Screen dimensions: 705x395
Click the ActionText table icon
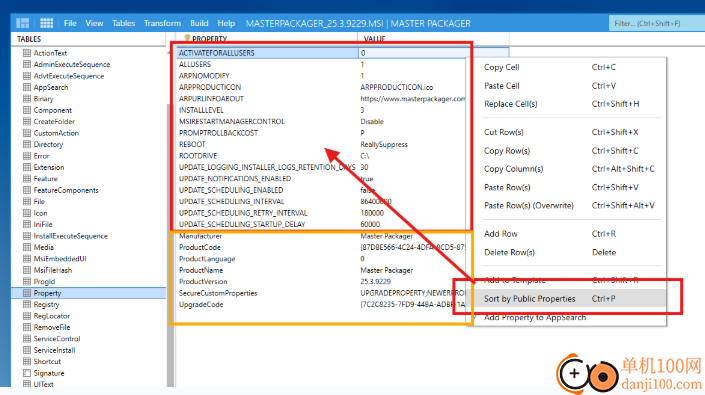pyautogui.click(x=27, y=53)
